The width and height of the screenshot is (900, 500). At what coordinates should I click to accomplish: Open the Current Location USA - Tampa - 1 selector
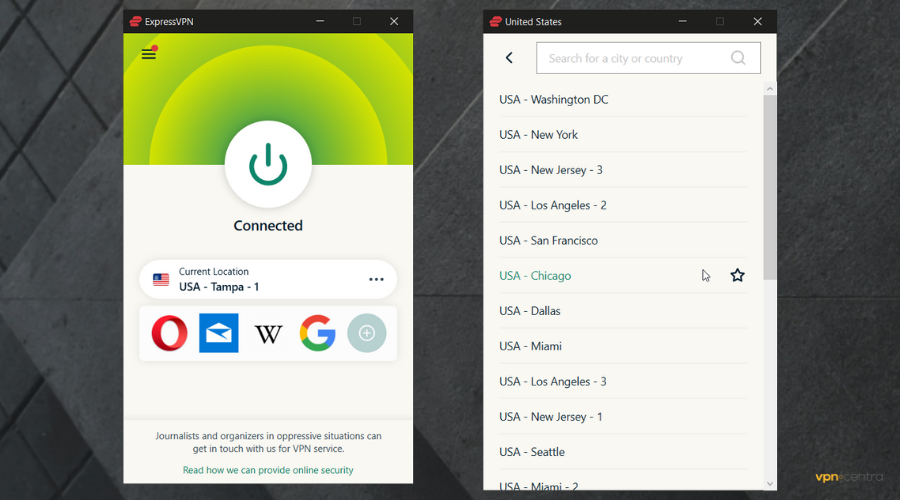point(268,280)
